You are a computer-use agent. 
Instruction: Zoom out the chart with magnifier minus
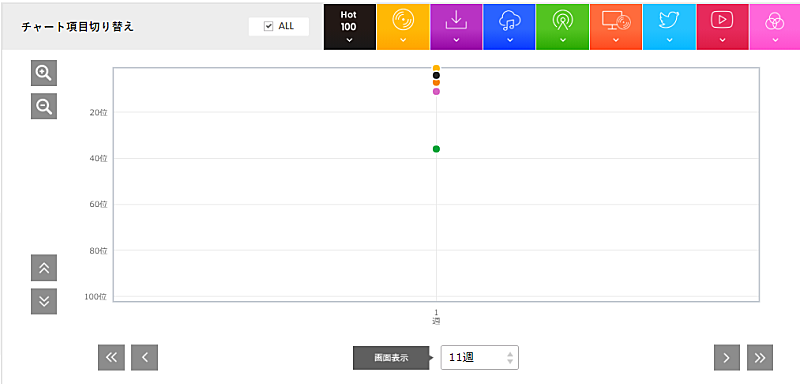click(44, 106)
